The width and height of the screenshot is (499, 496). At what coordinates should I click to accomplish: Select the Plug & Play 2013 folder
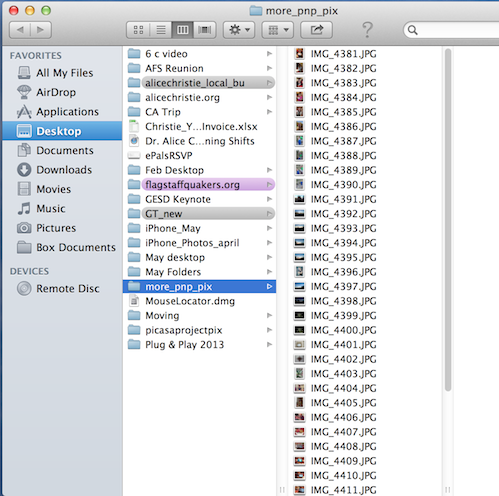point(199,344)
